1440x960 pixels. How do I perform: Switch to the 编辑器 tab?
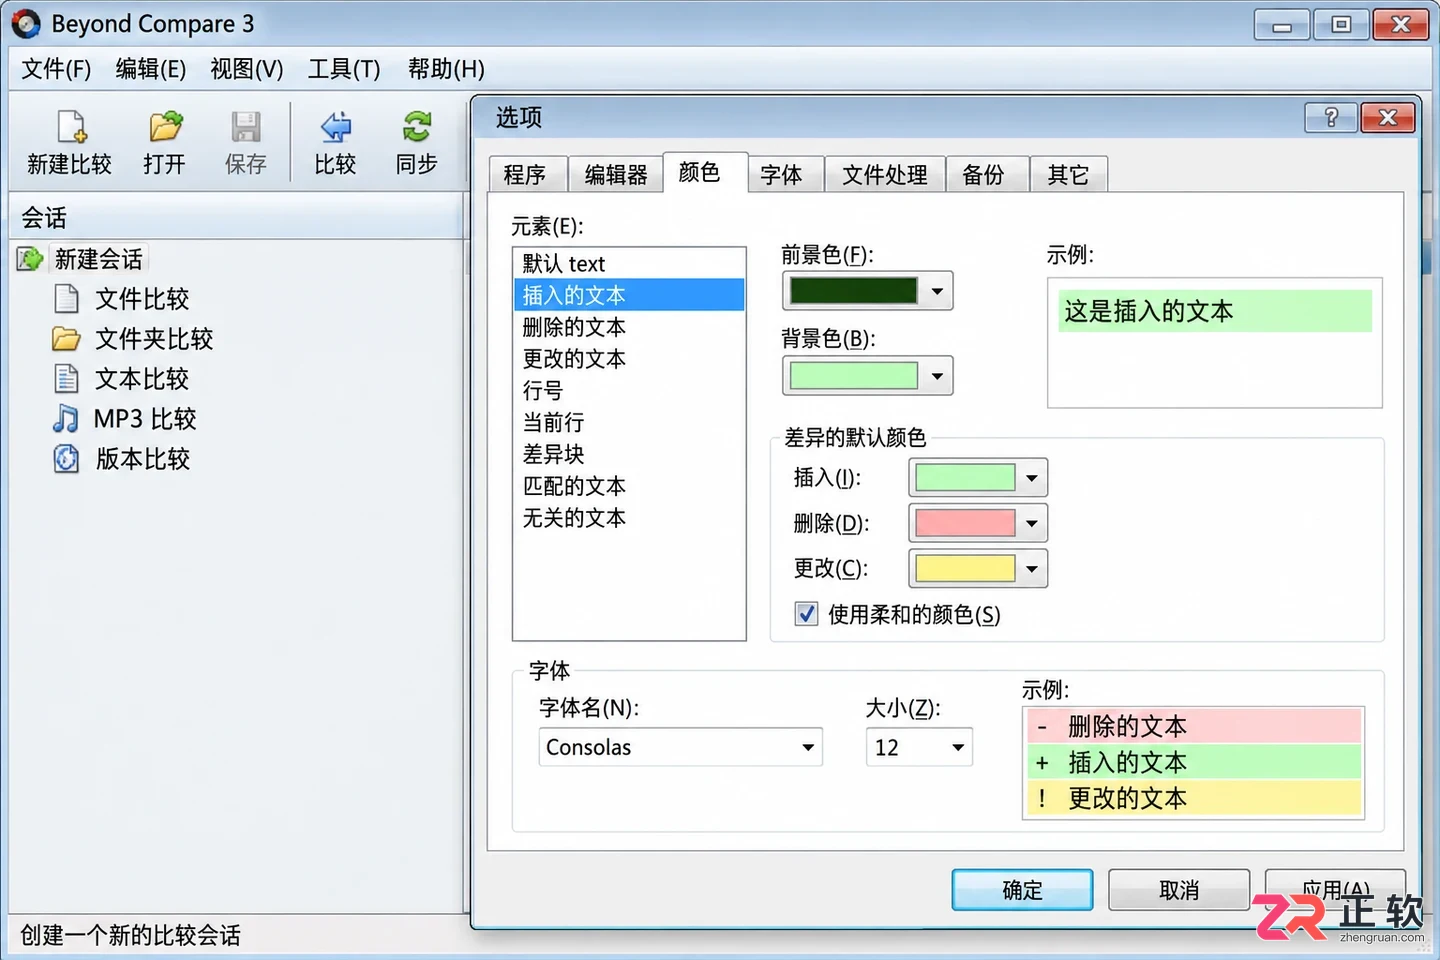616,175
